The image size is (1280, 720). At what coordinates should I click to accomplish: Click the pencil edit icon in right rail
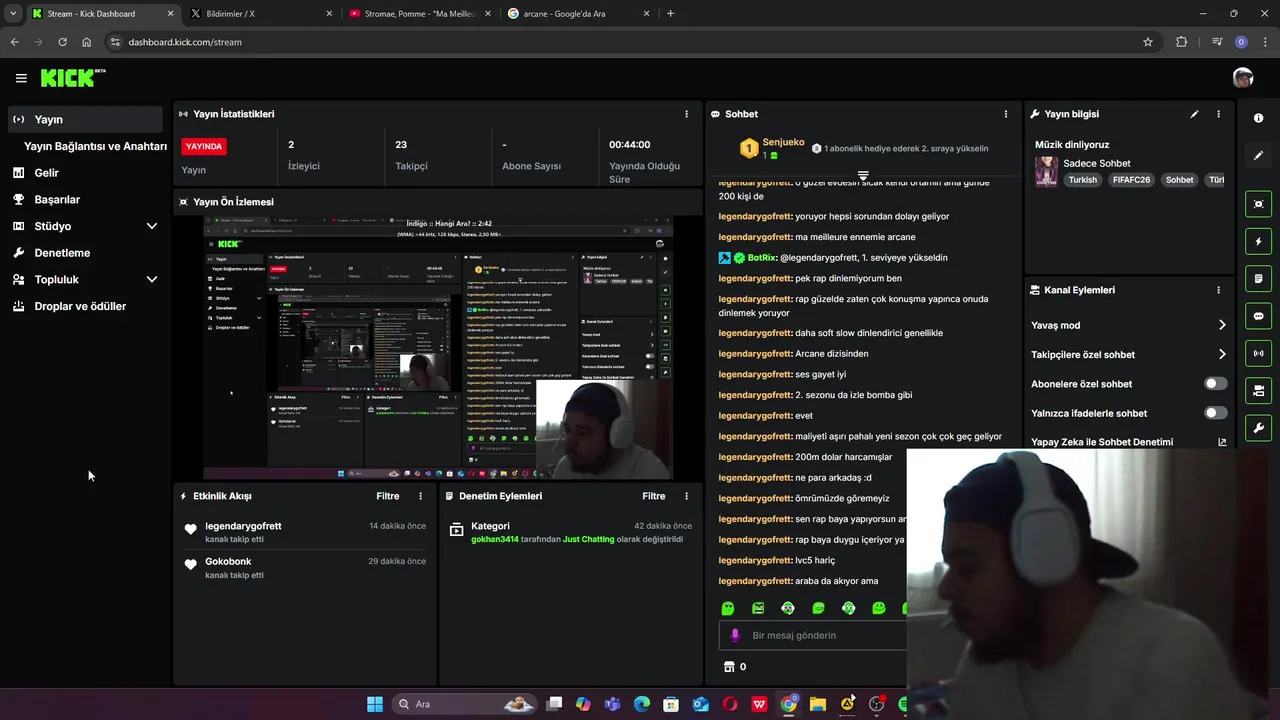click(1258, 155)
